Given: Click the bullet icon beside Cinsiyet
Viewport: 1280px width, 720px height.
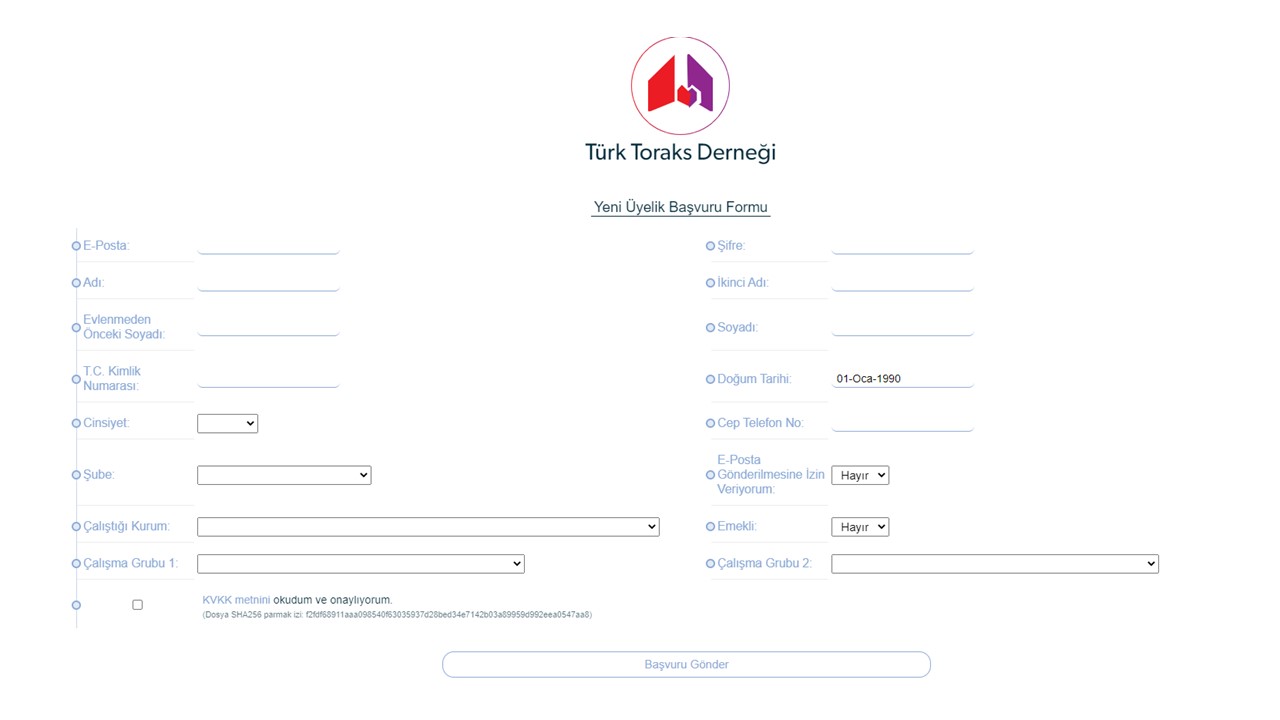Looking at the screenshot, I should pos(76,424).
